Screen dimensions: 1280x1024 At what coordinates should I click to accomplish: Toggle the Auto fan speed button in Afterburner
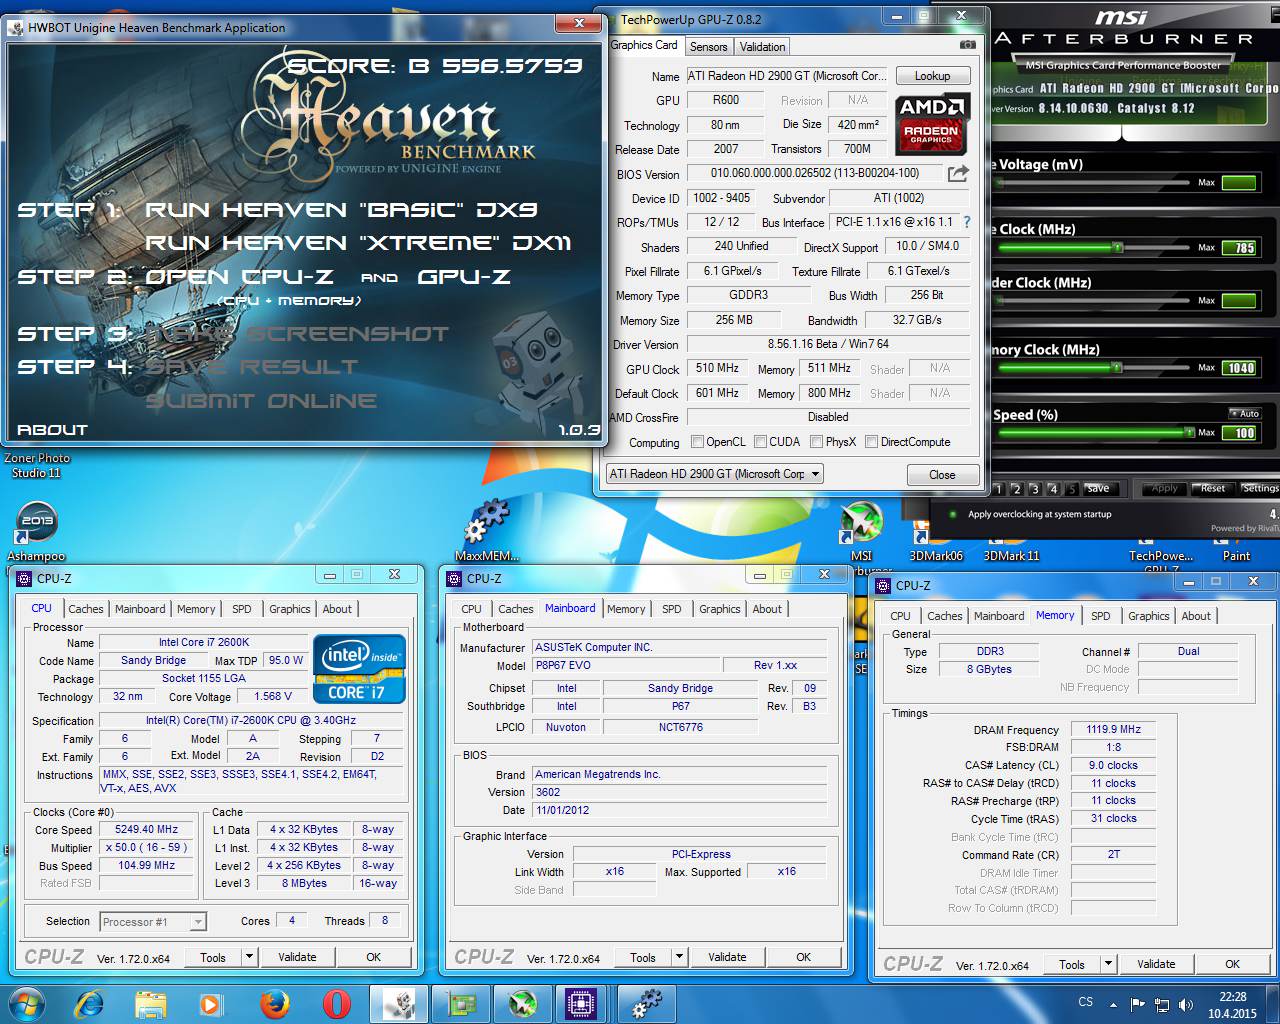pyautogui.click(x=1245, y=413)
